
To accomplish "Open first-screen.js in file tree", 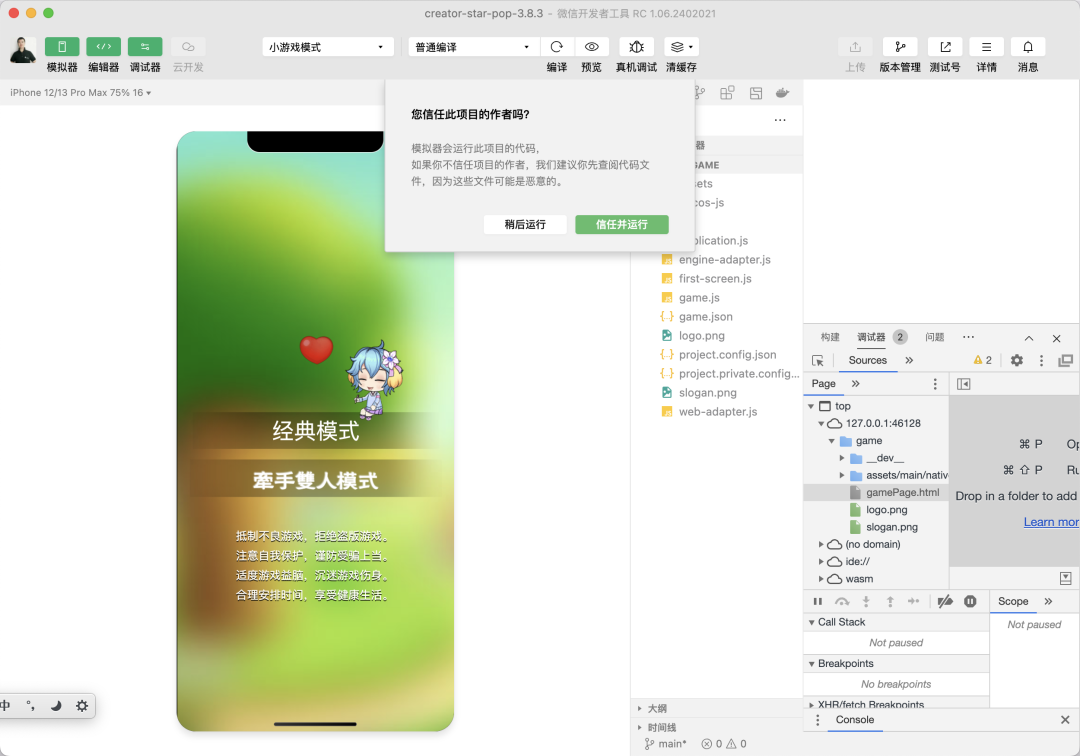I will [714, 278].
